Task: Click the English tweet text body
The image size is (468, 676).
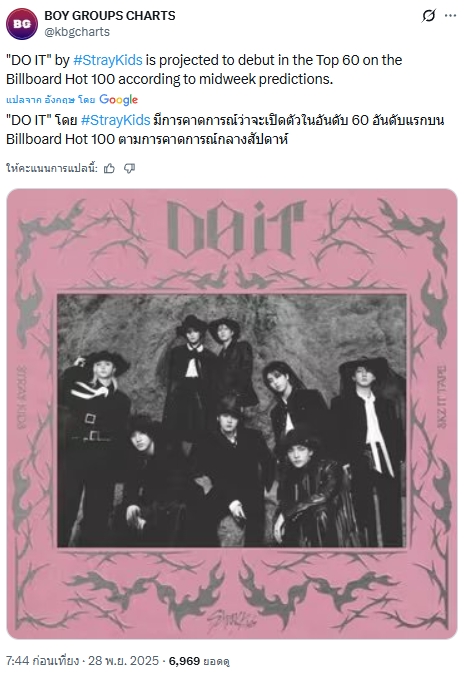Action: [204, 69]
